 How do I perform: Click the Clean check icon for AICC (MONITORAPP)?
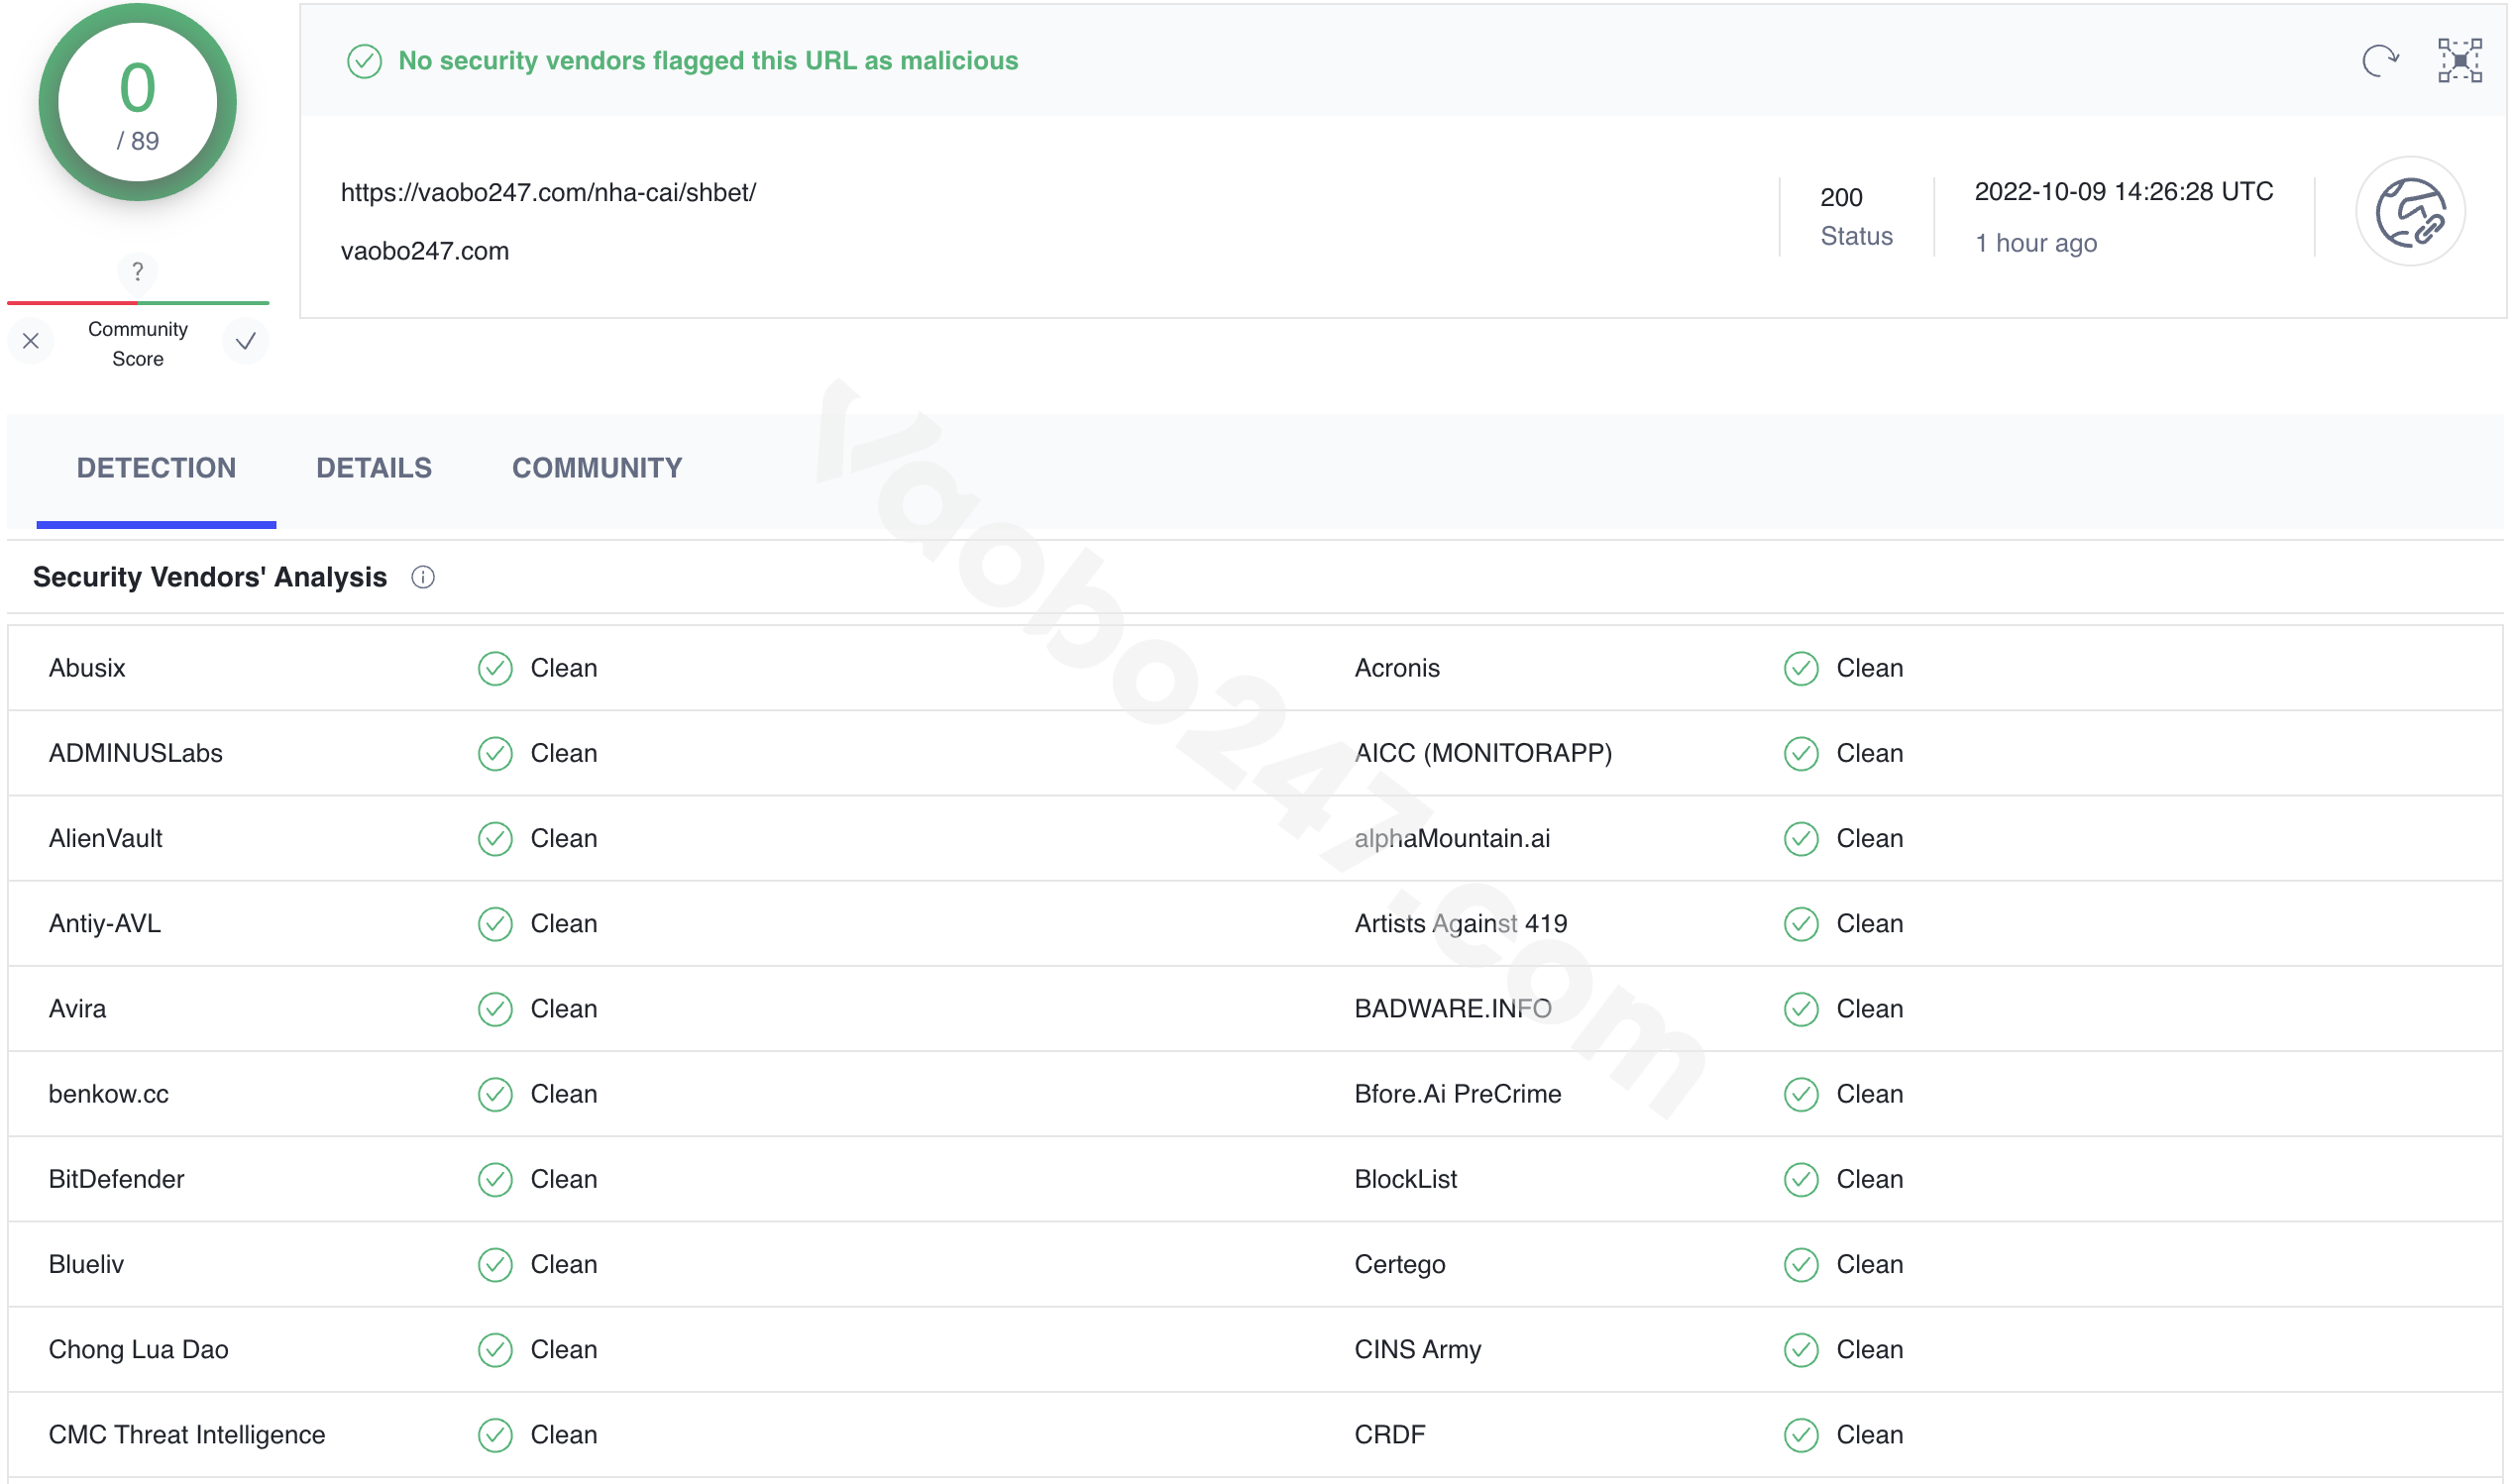tap(1801, 753)
